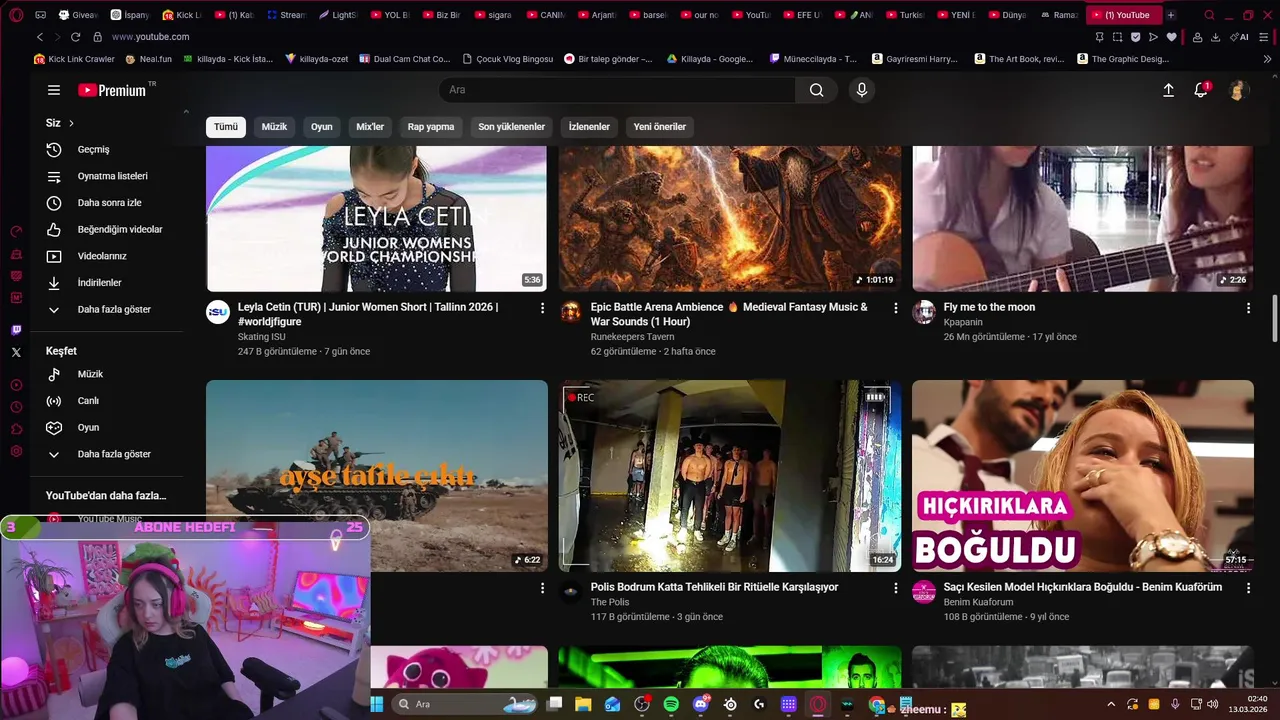
Task: Focus the YouTube search box
Action: (617, 90)
